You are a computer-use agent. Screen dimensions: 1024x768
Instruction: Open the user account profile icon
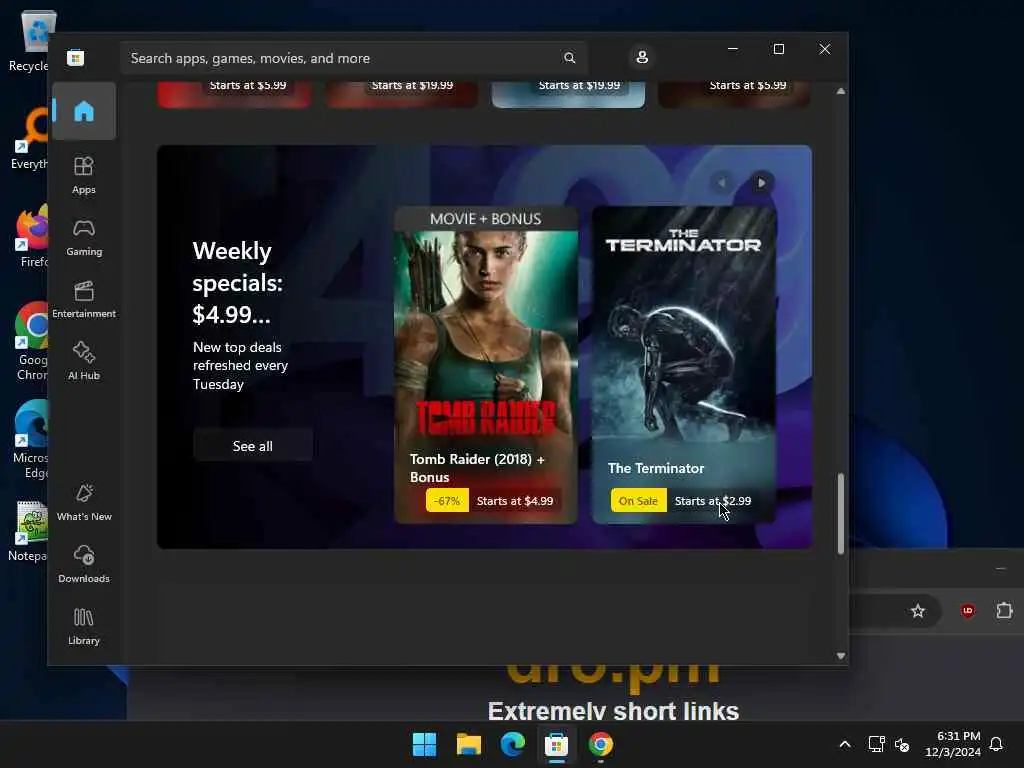pyautogui.click(x=642, y=57)
